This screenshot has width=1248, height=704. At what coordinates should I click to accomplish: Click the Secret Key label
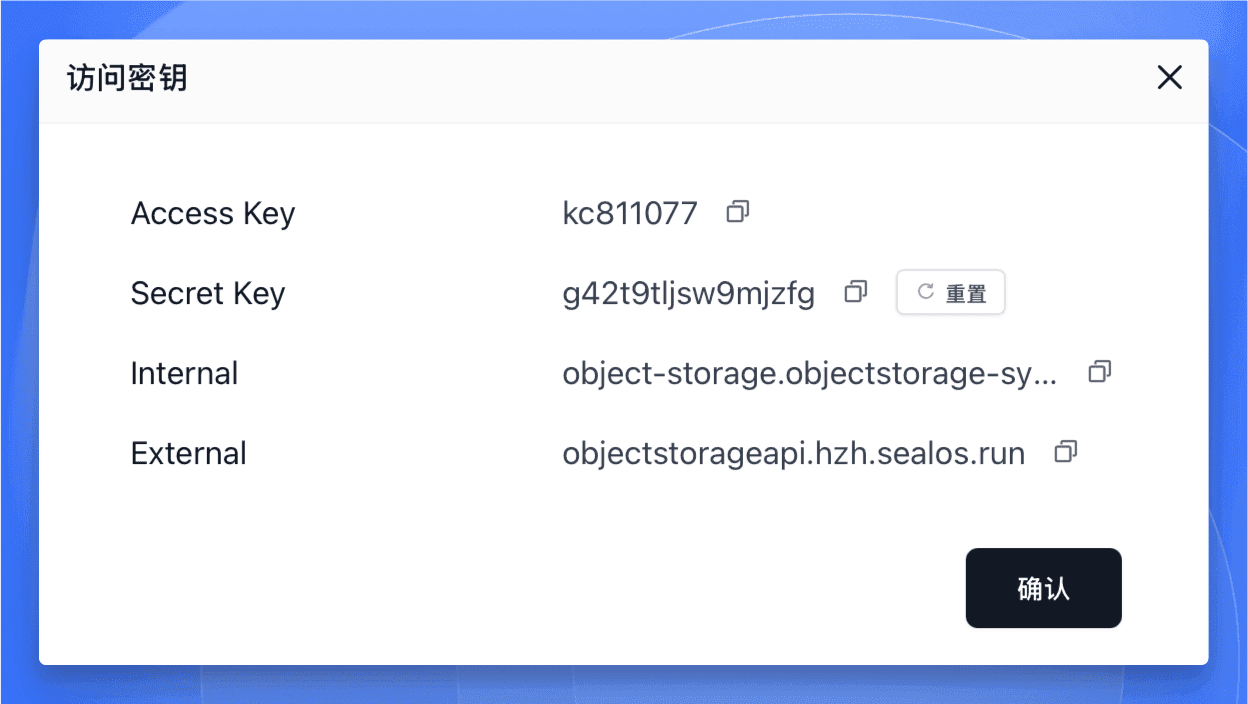pyautogui.click(x=208, y=294)
